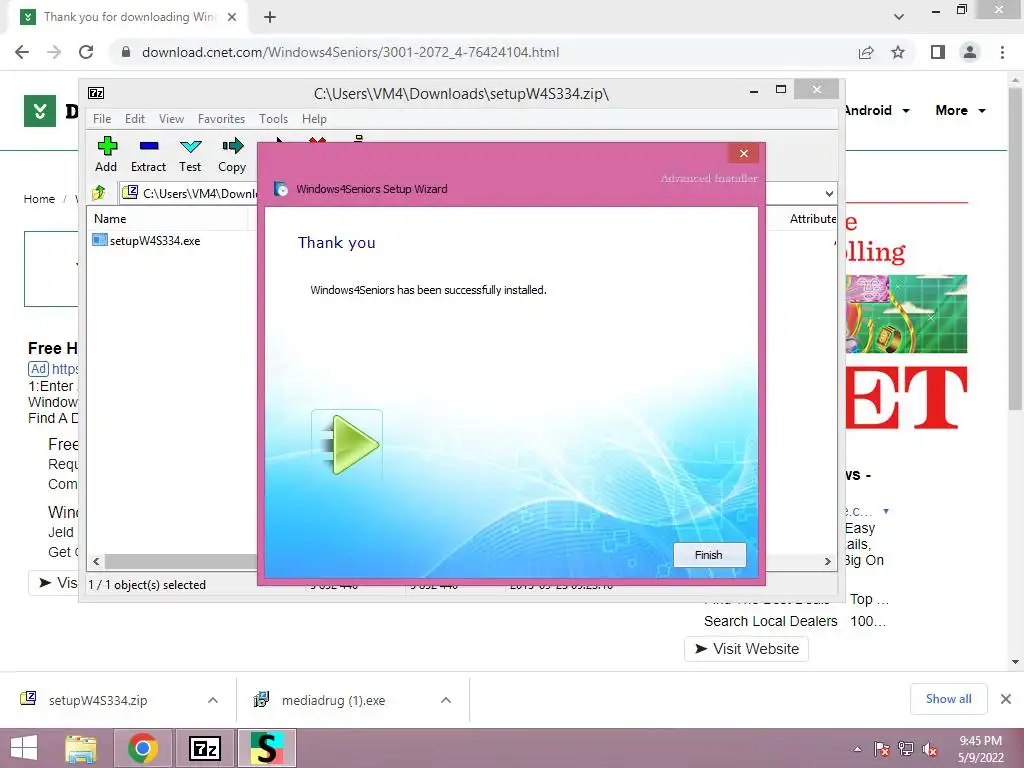Click the network tray icon

(906, 749)
